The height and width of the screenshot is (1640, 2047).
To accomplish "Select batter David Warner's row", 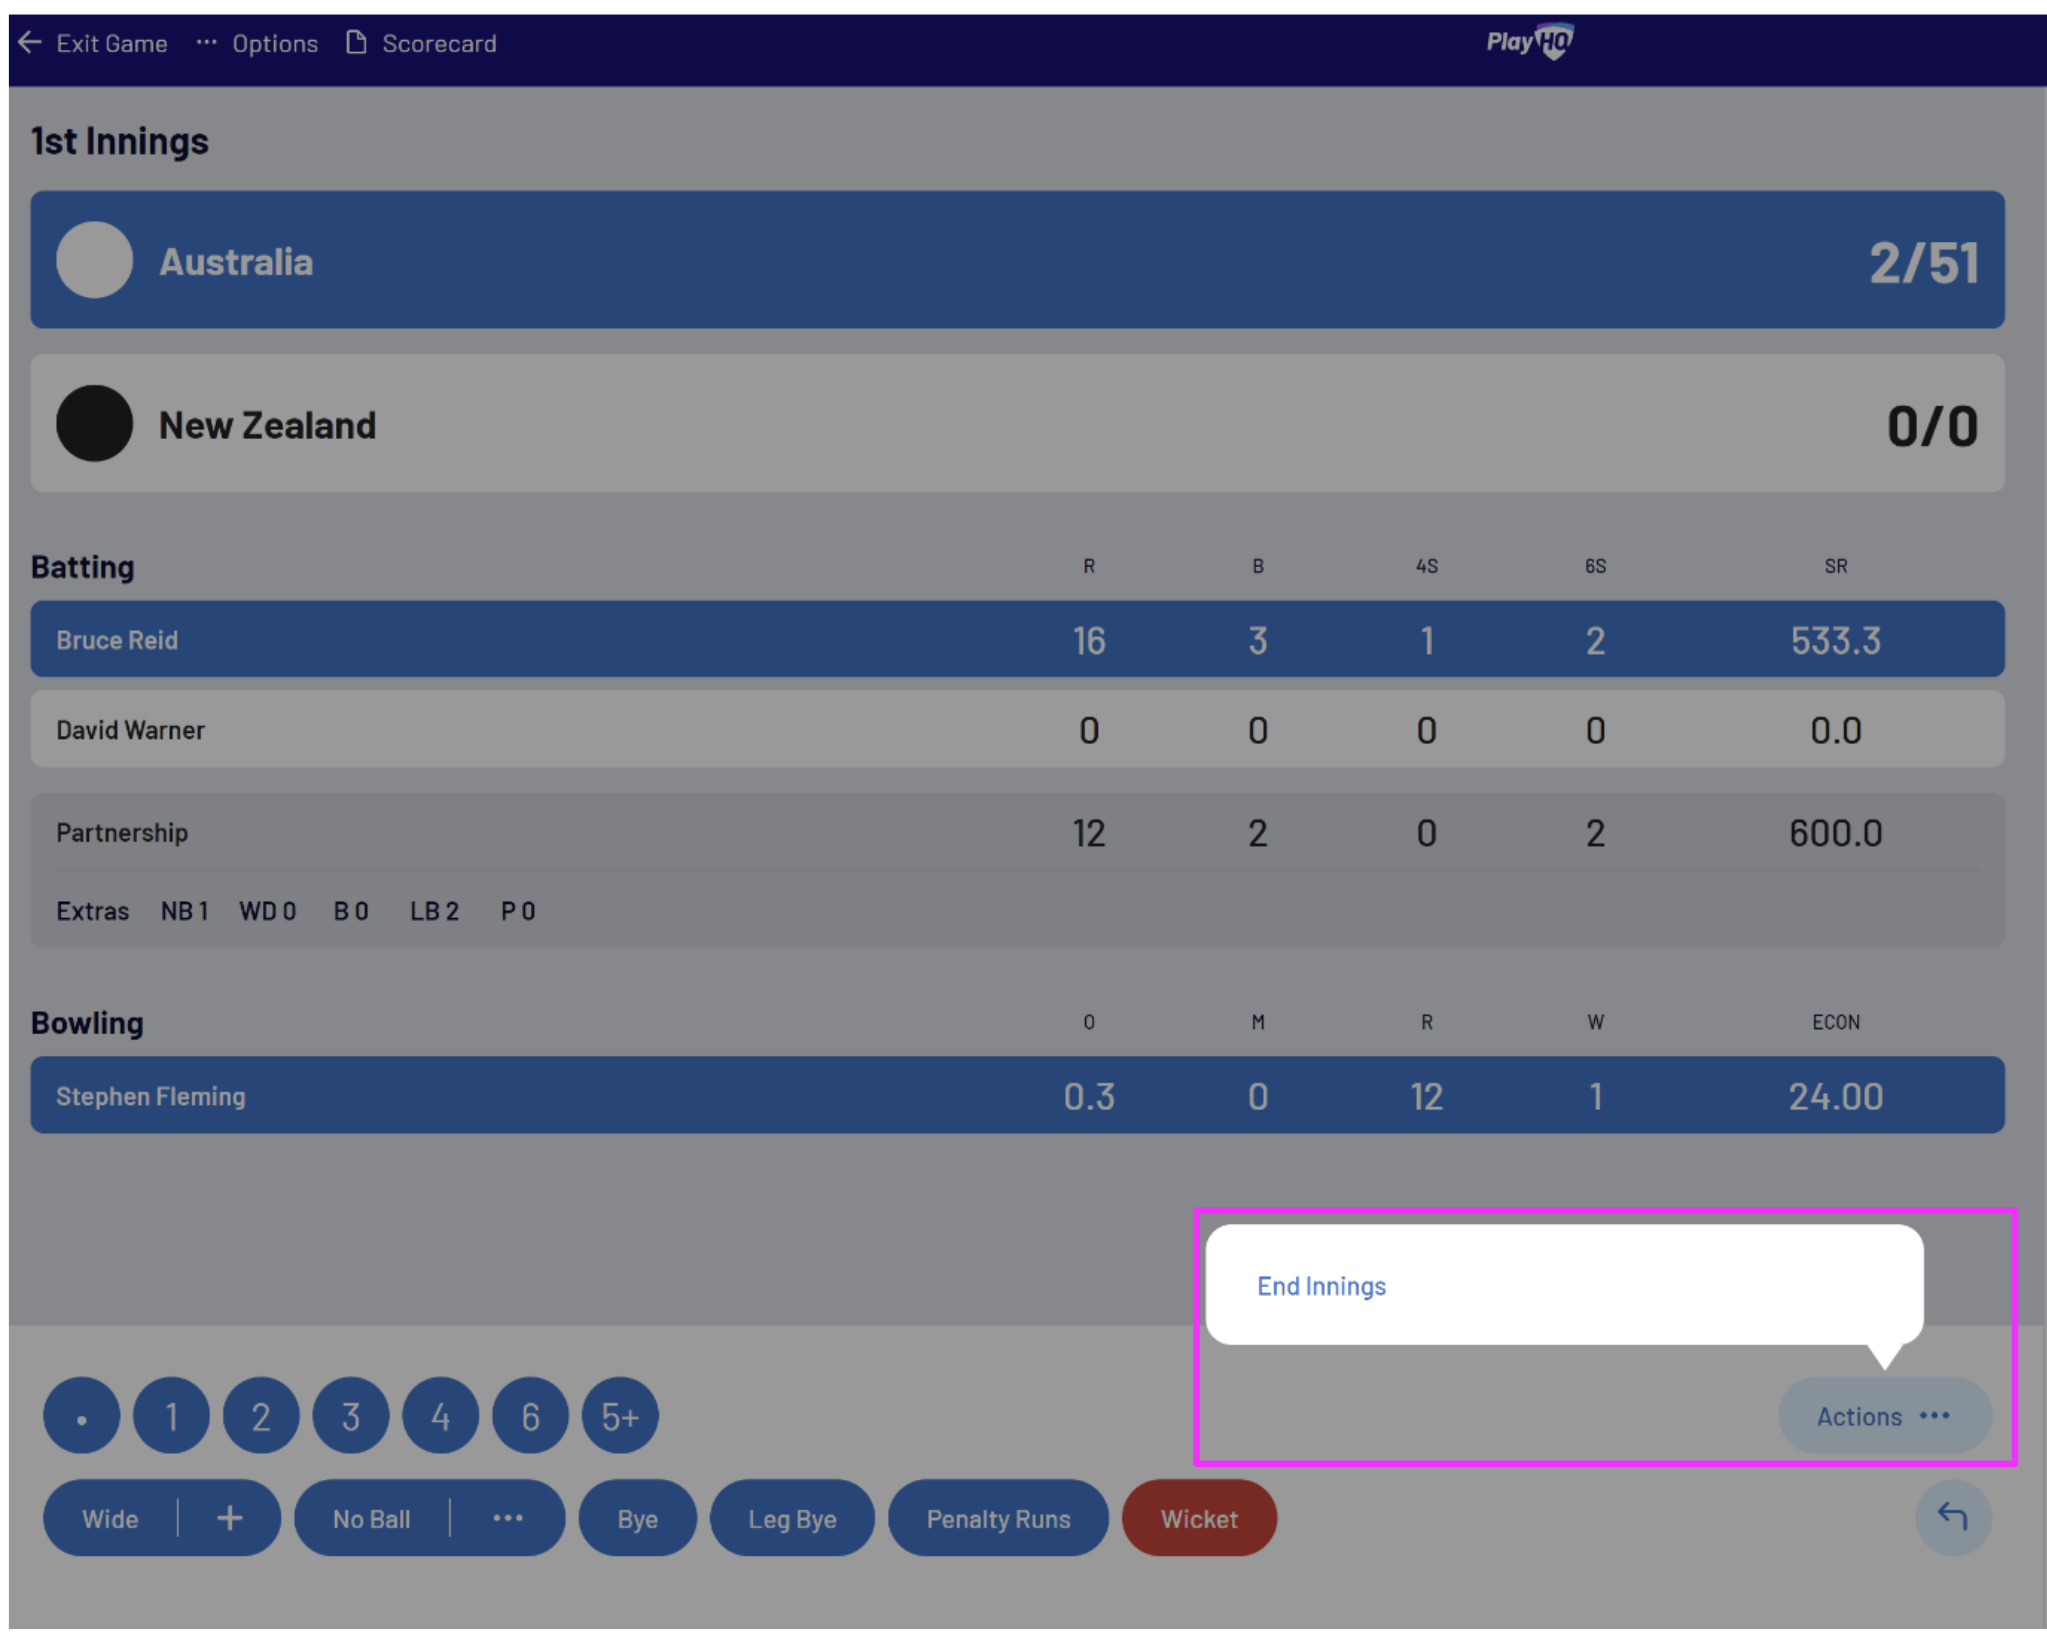I will click(1017, 730).
